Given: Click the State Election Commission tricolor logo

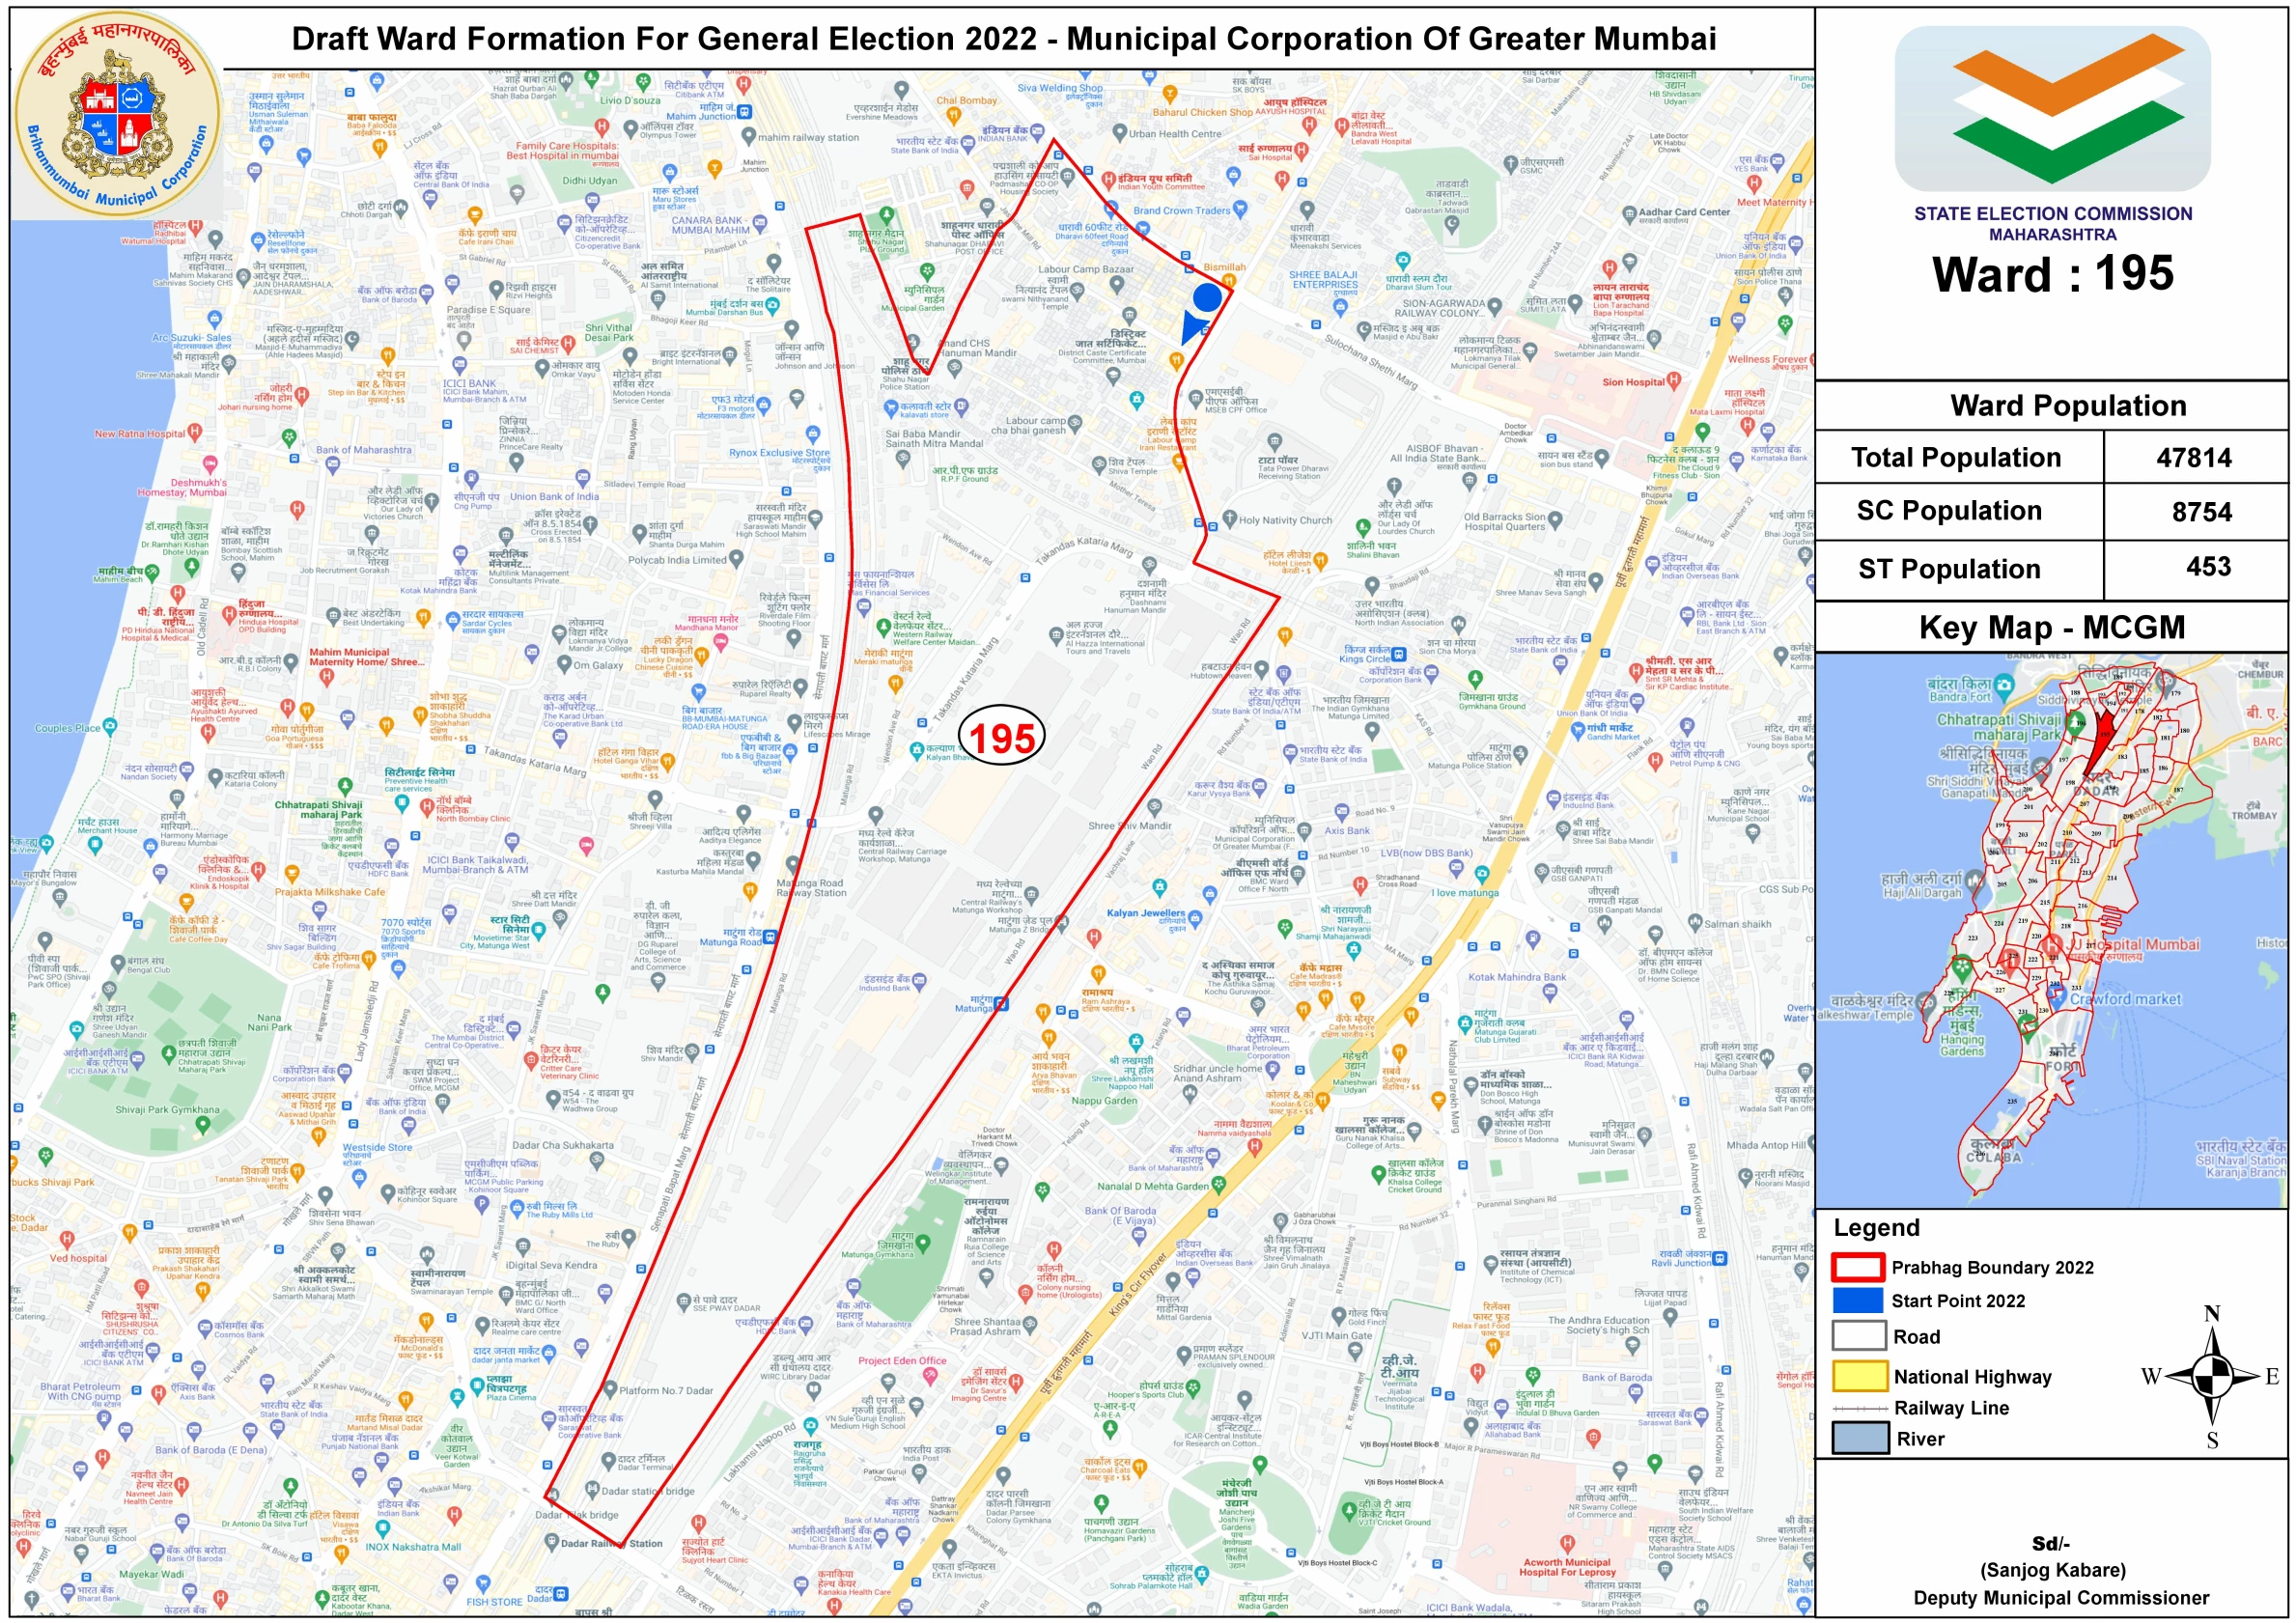Looking at the screenshot, I should click(x=2051, y=108).
